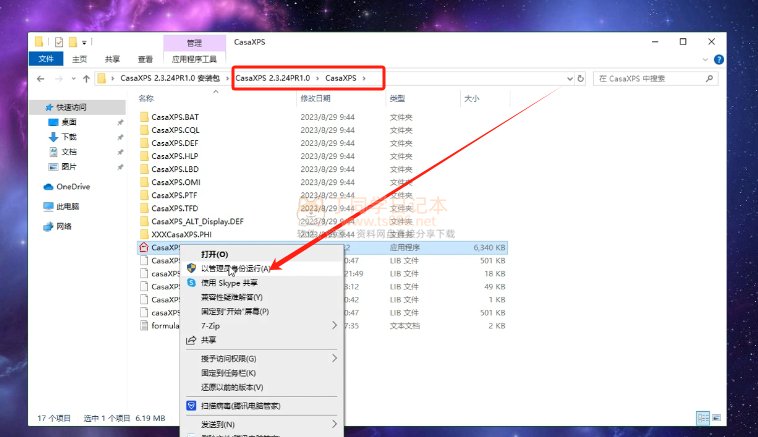Sort by the 名称 column header
The image size is (758, 437).
[146, 98]
